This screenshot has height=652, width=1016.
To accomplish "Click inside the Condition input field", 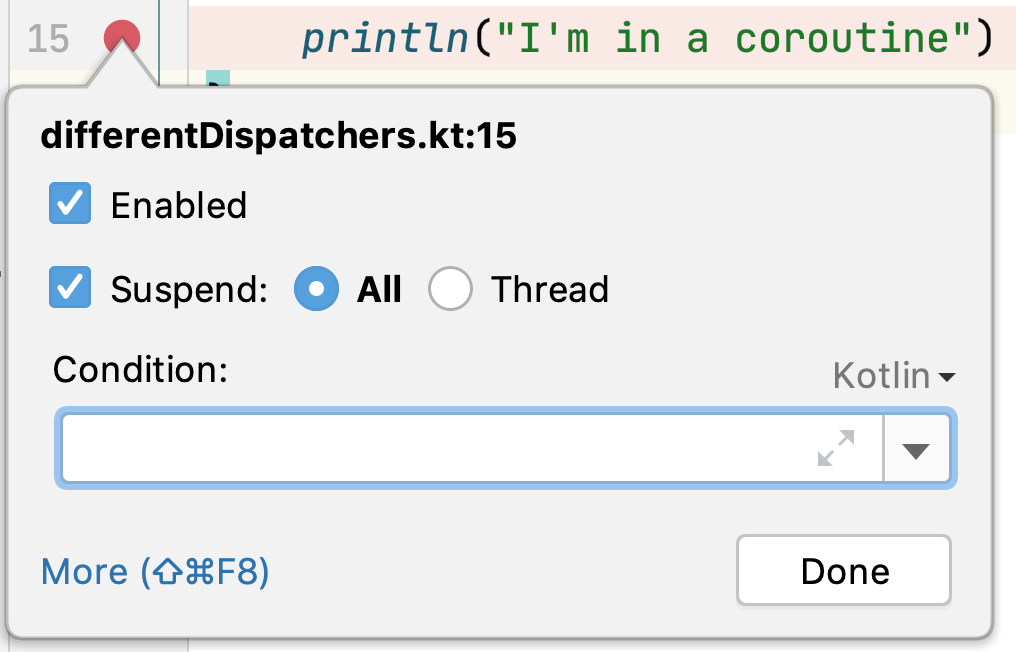I will coord(472,448).
